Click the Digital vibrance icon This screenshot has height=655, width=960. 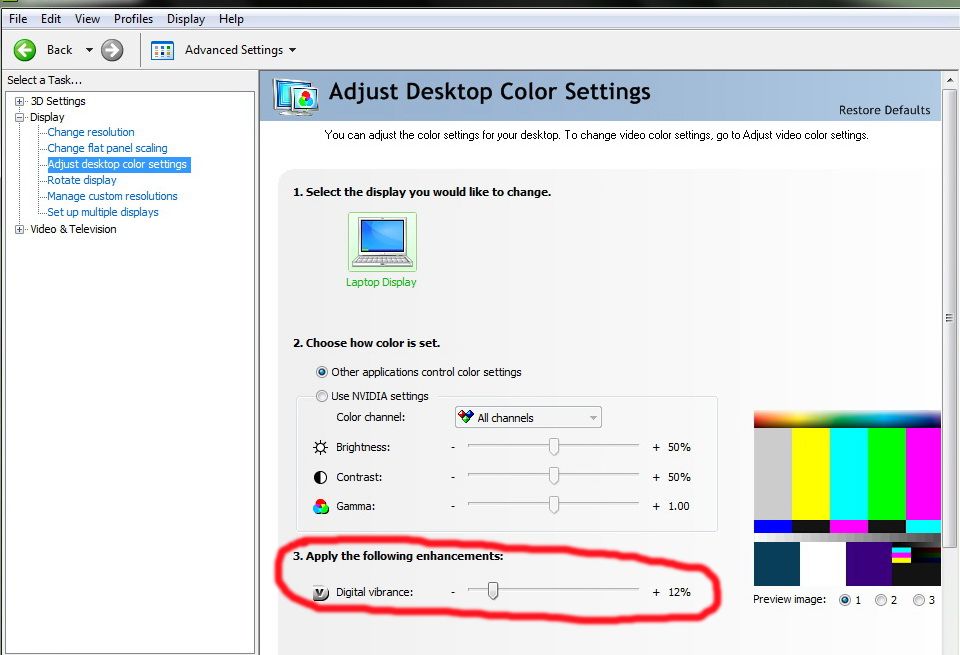point(320,592)
